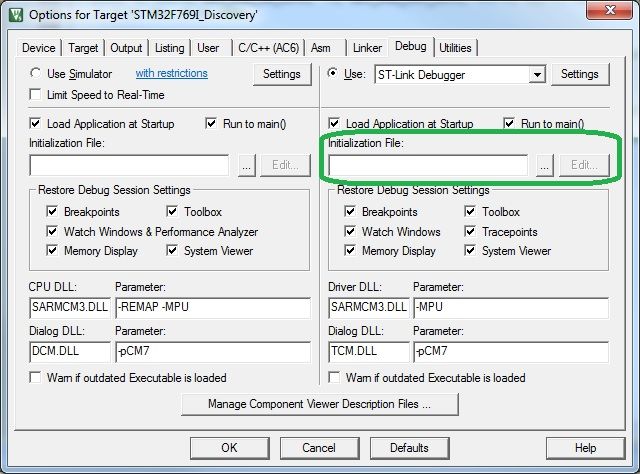Click the CPU DLL field SARMCM3.DLL
640x474 pixels.
tap(70, 307)
